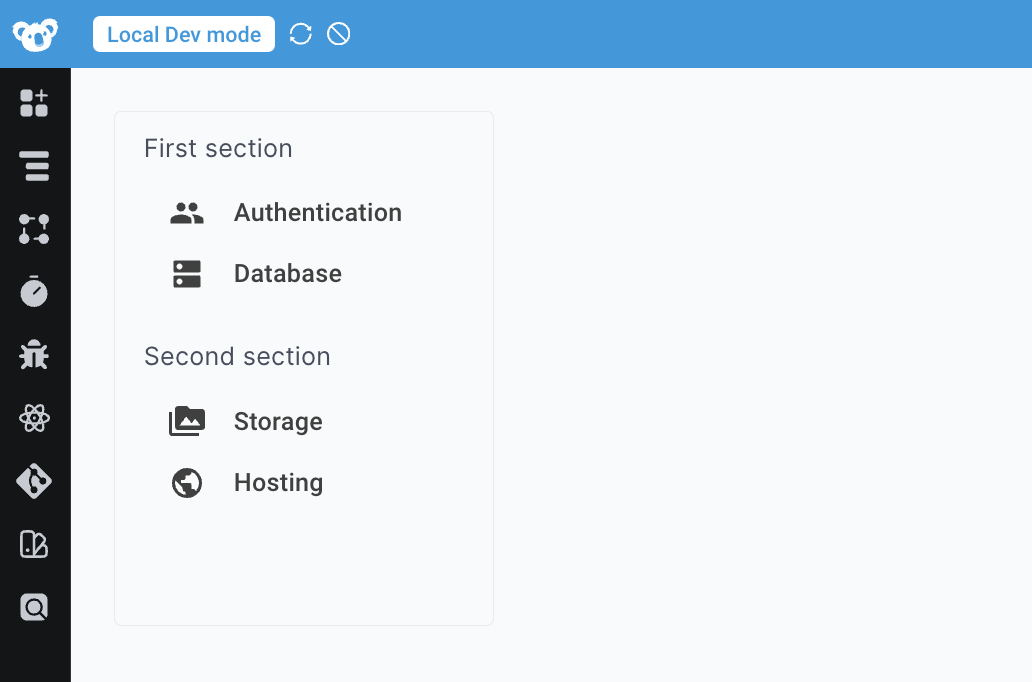The image size is (1032, 682).
Task: Open the Hosting entry in Second section
Action: click(x=278, y=482)
